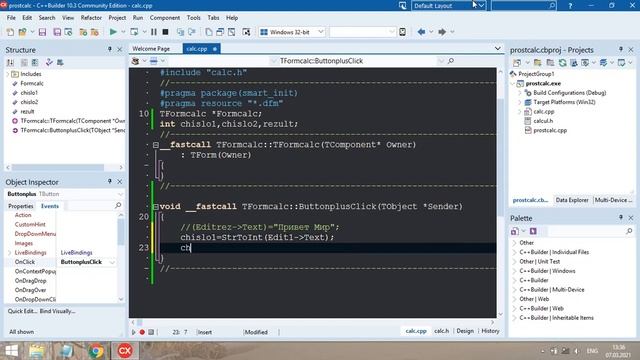Screen dimensions: 640x360
Task: Expand C++Builder | Windows palette category
Action: click(x=514, y=271)
